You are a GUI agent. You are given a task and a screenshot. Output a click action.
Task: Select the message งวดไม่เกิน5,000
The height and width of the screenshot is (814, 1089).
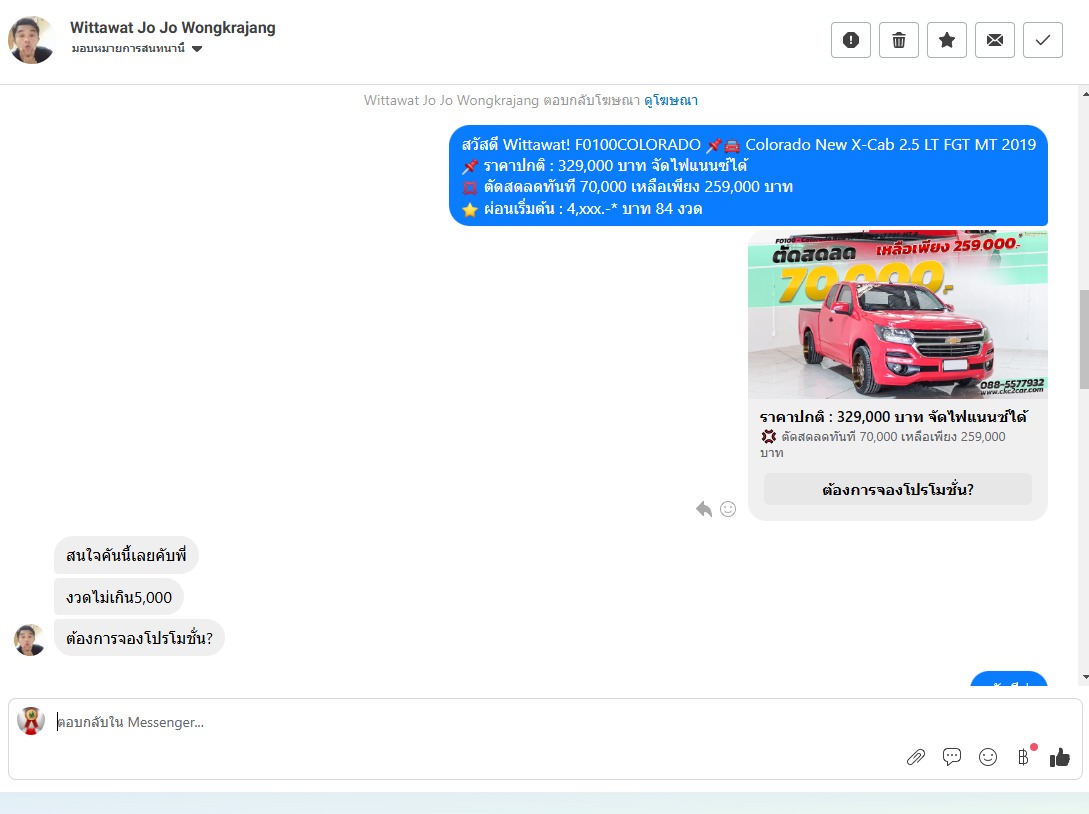(x=119, y=597)
